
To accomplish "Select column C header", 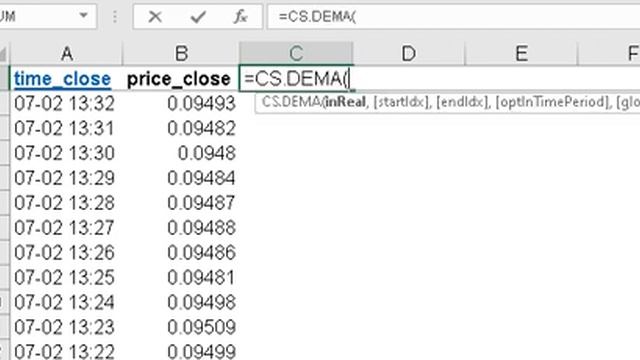I will tap(296, 53).
